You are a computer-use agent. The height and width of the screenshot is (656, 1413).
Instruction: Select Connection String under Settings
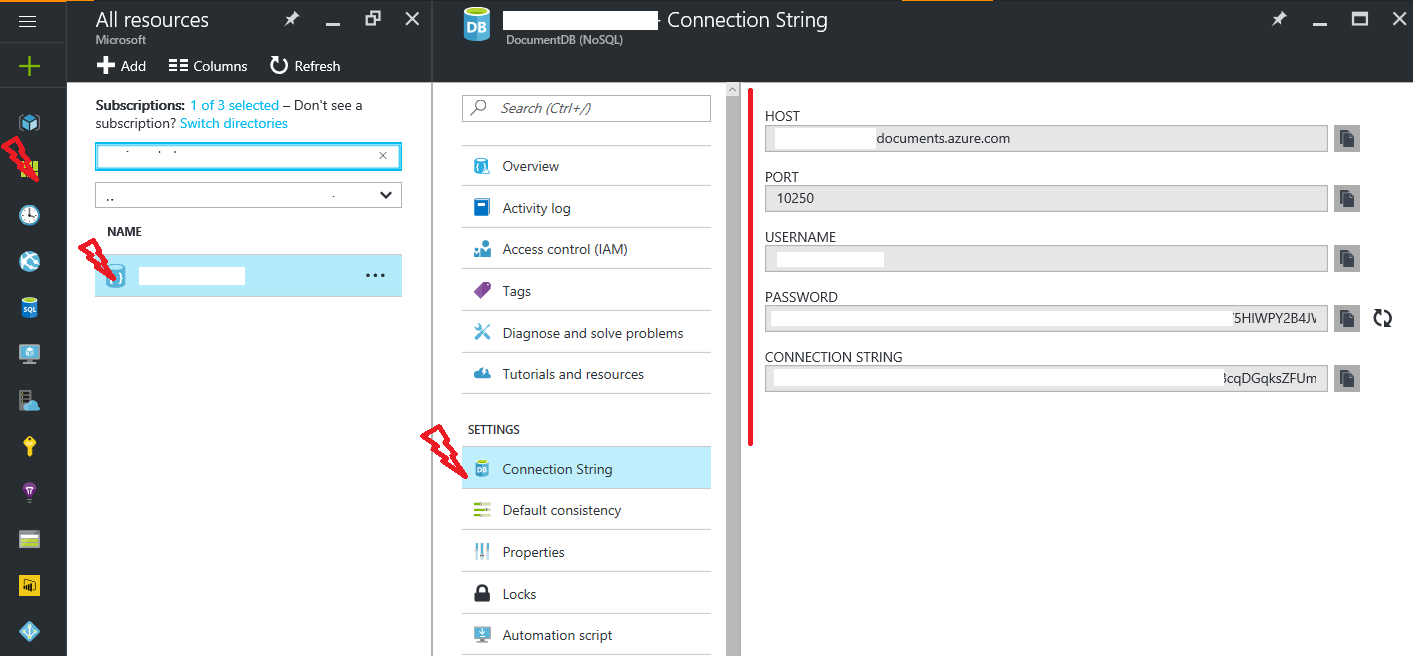coord(586,468)
